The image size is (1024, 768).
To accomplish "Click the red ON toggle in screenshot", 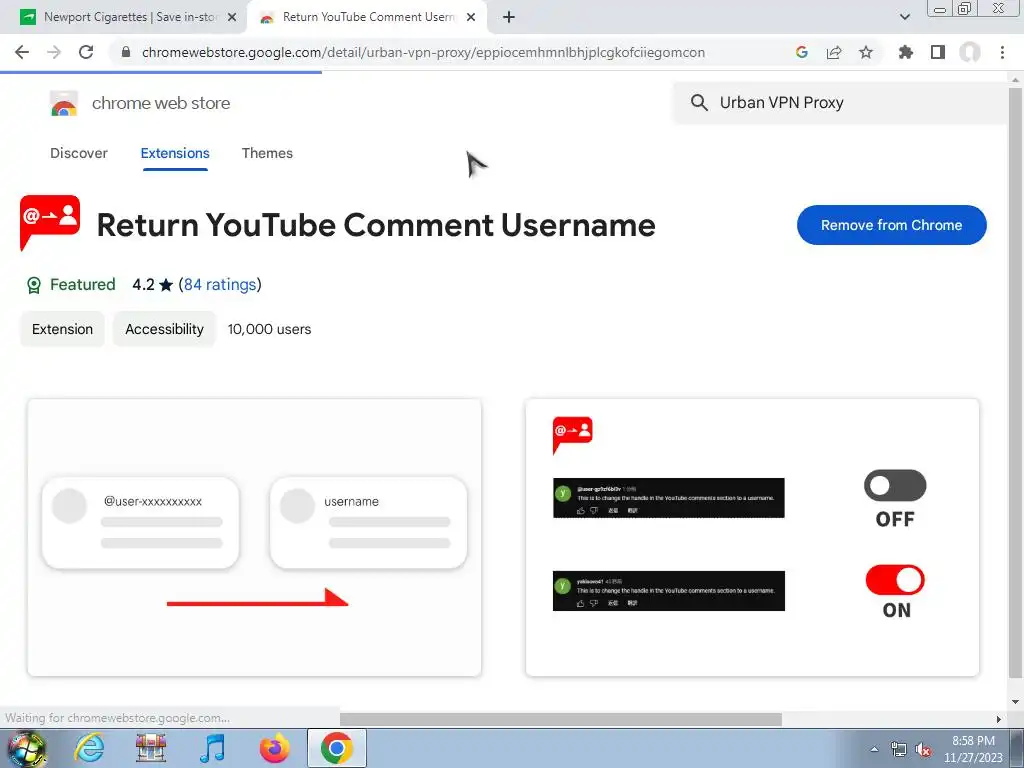I will pos(895,580).
